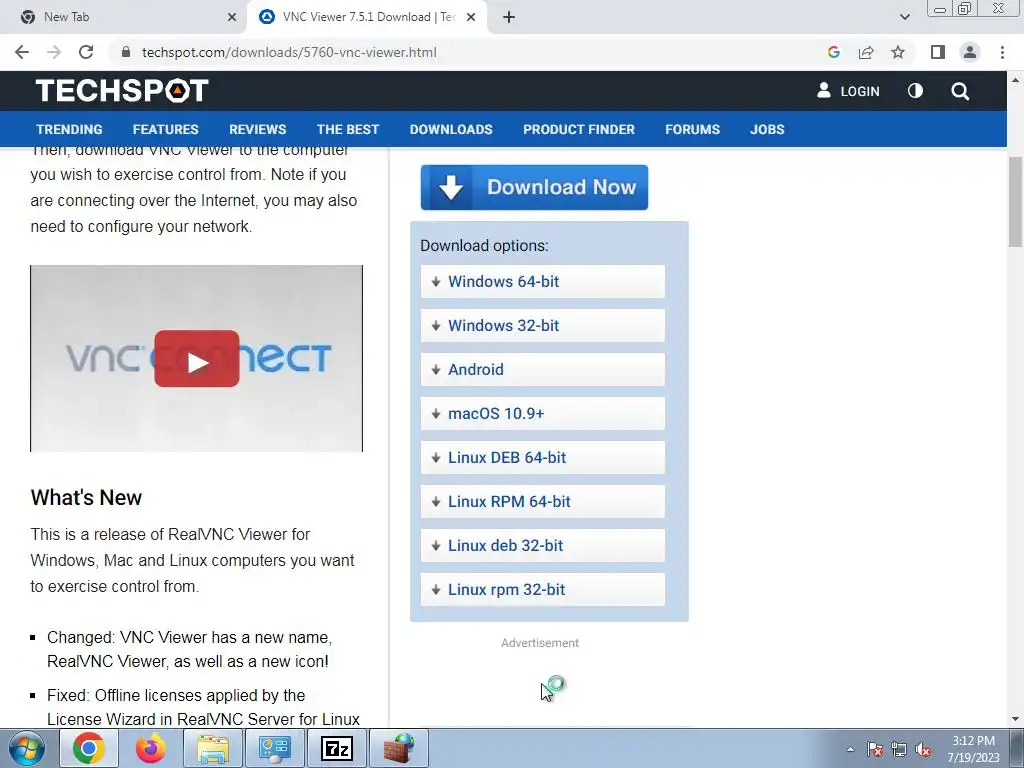The image size is (1024, 768).
Task: Open the JOBS menu
Action: [767, 129]
